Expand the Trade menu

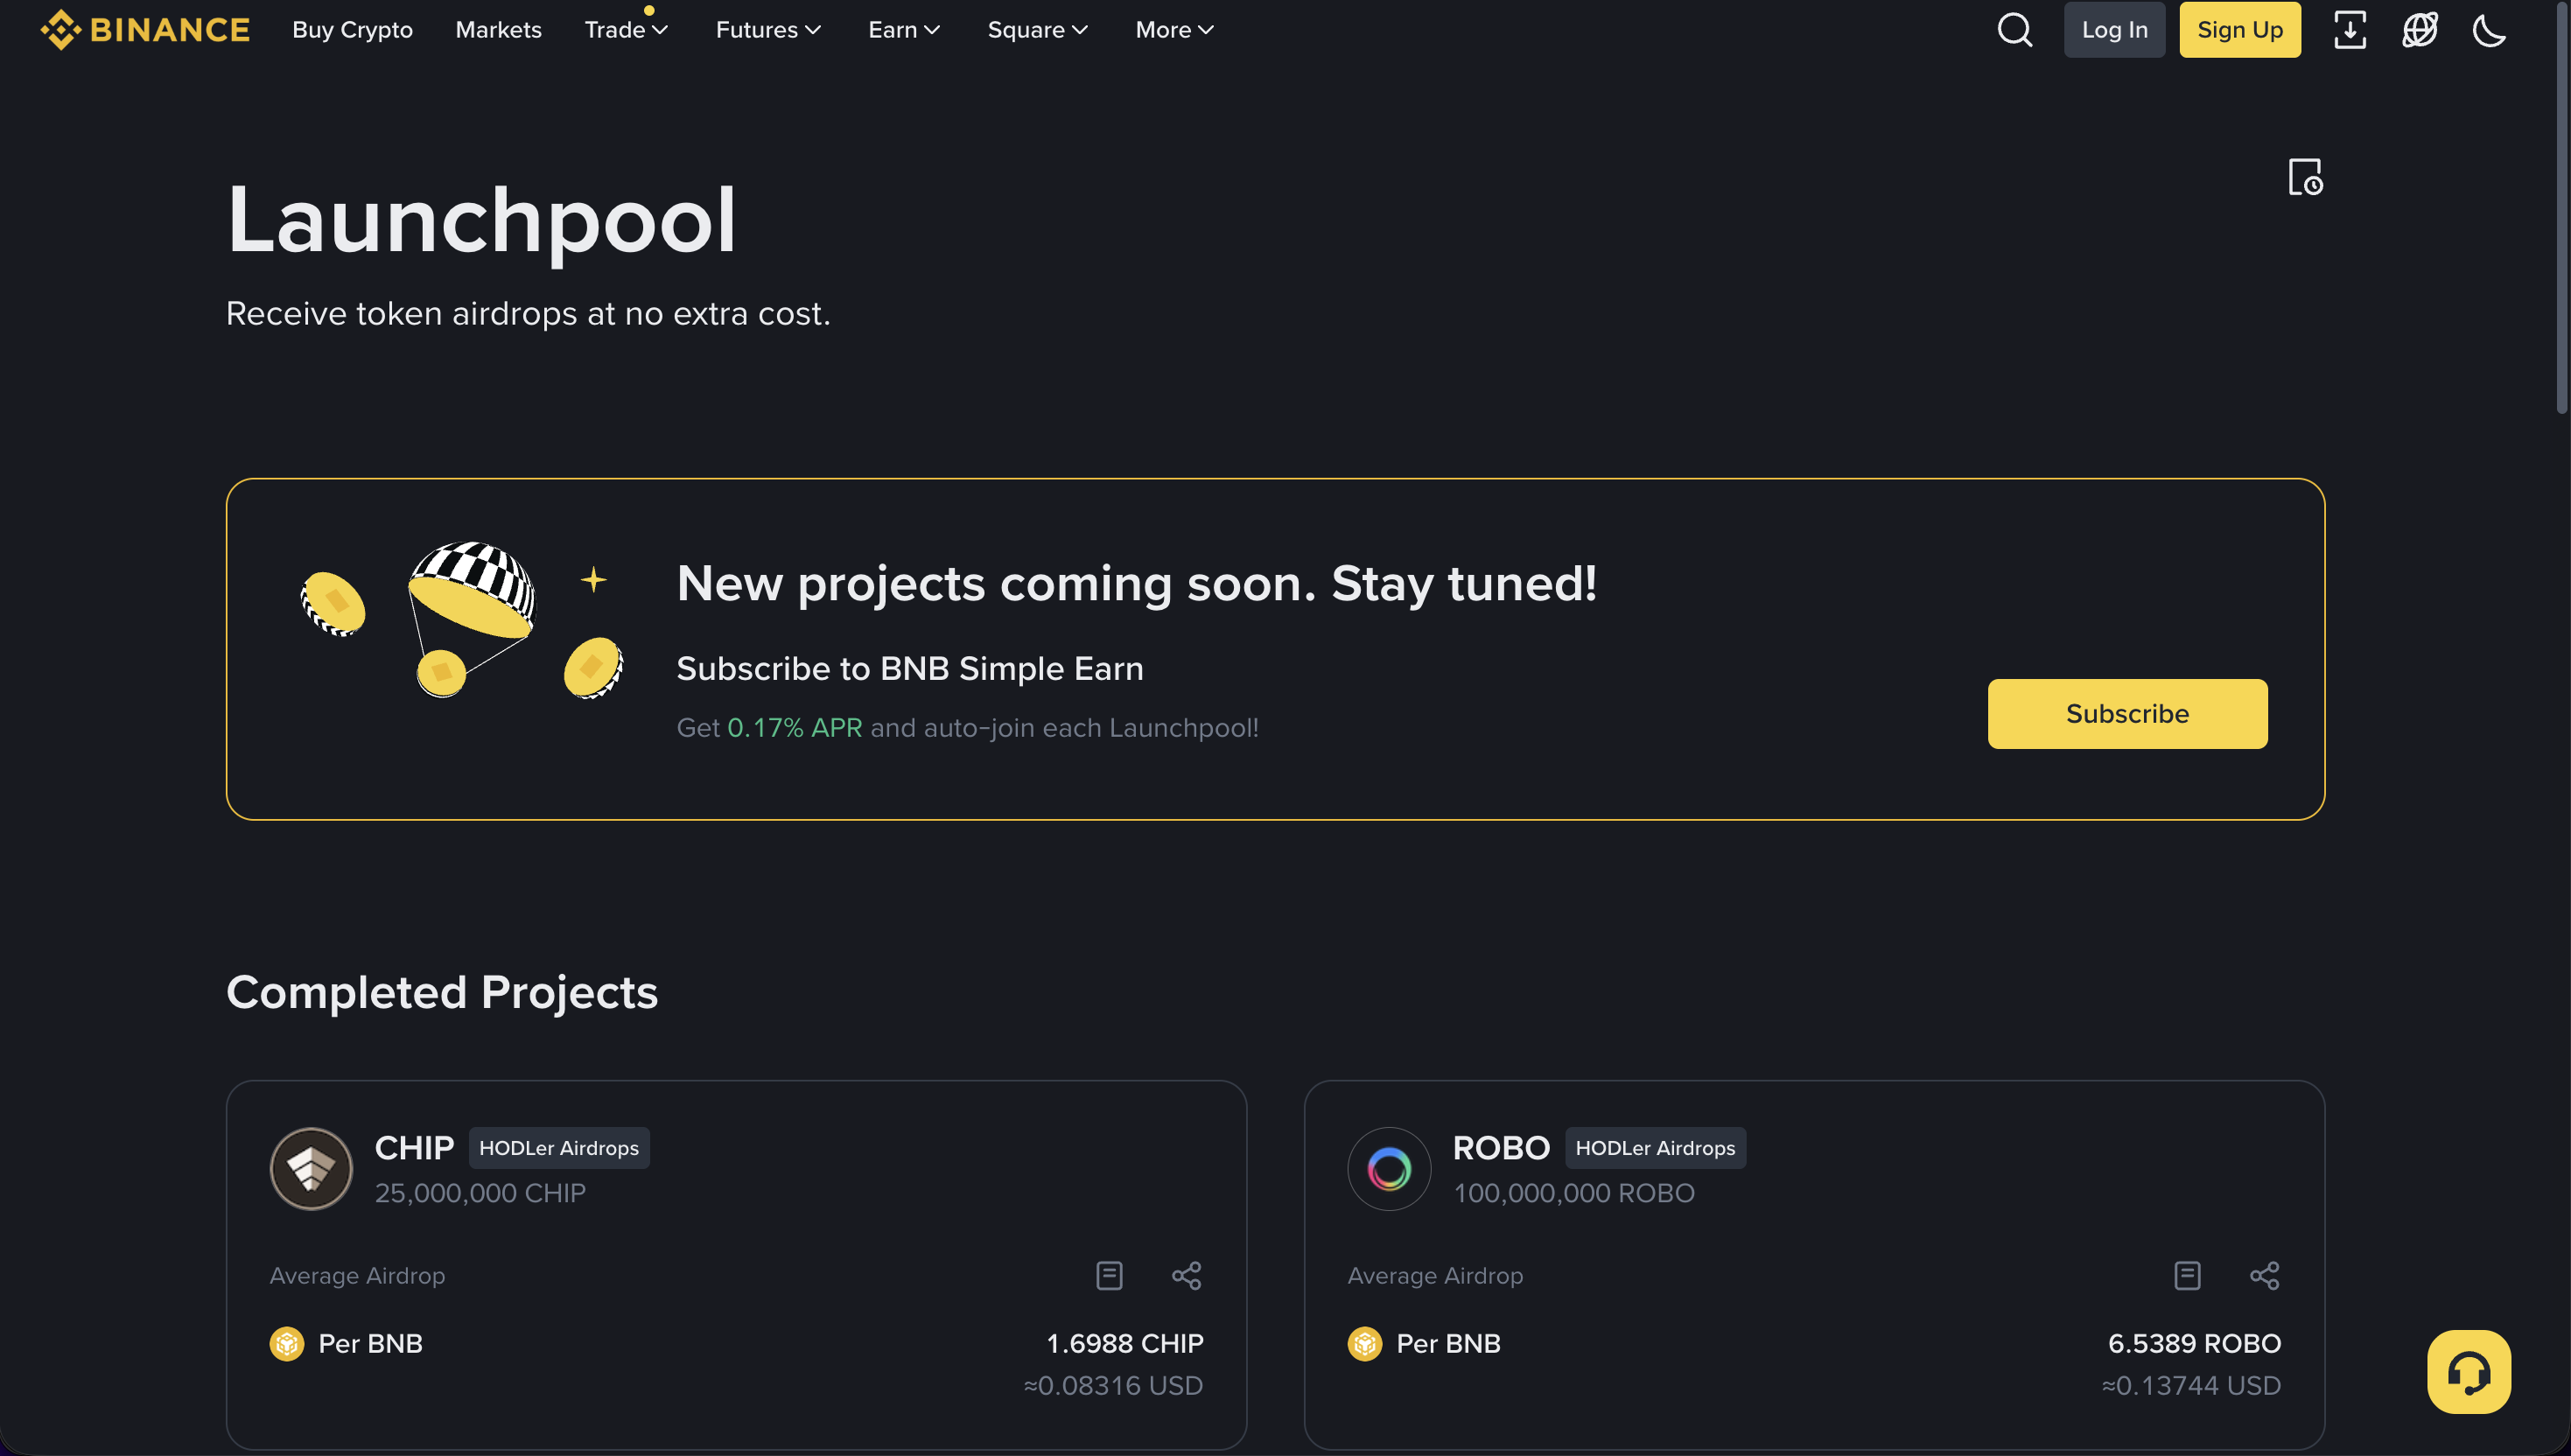626,30
